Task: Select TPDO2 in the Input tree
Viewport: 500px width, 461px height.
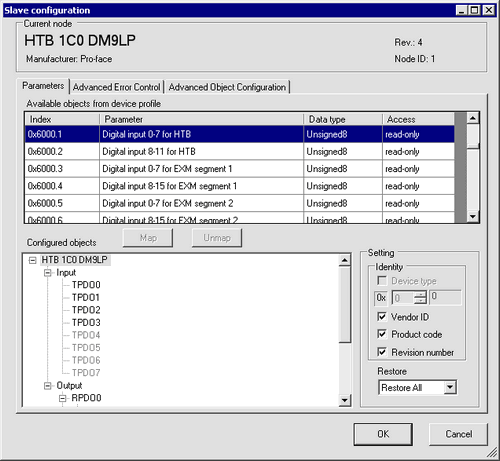Action: point(86,310)
